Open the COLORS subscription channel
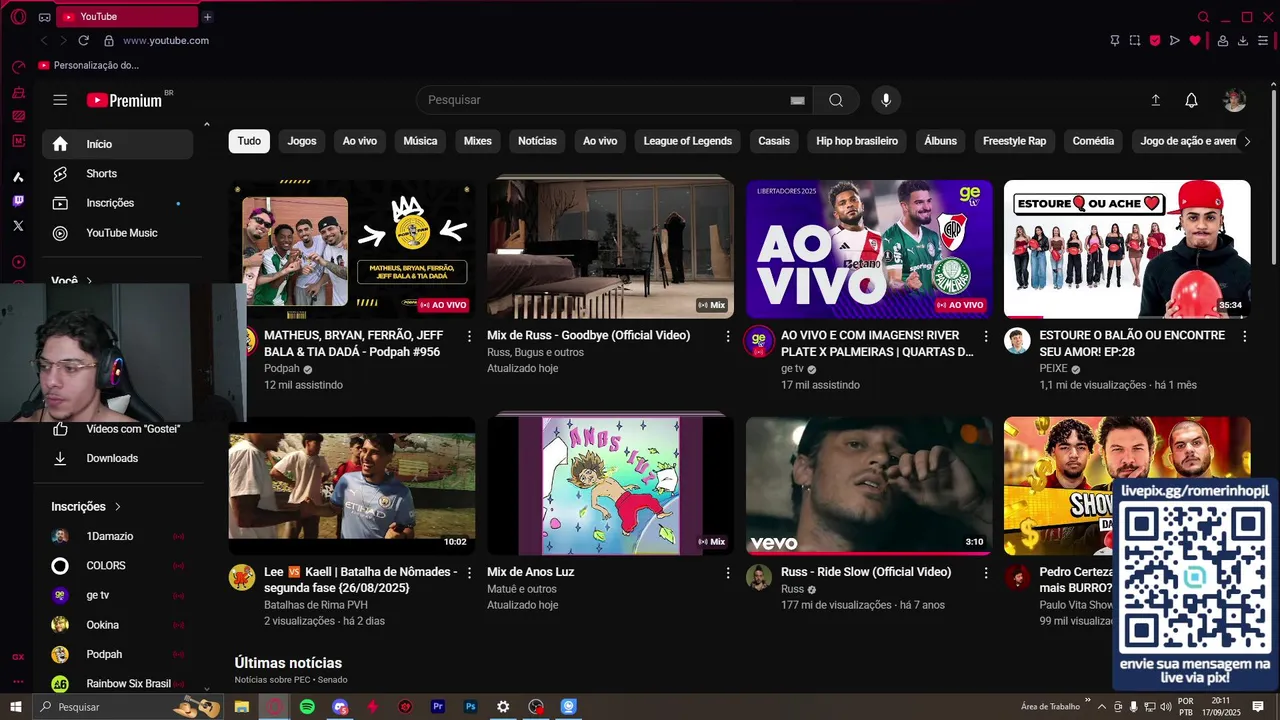Viewport: 1280px width, 720px height. point(117,566)
